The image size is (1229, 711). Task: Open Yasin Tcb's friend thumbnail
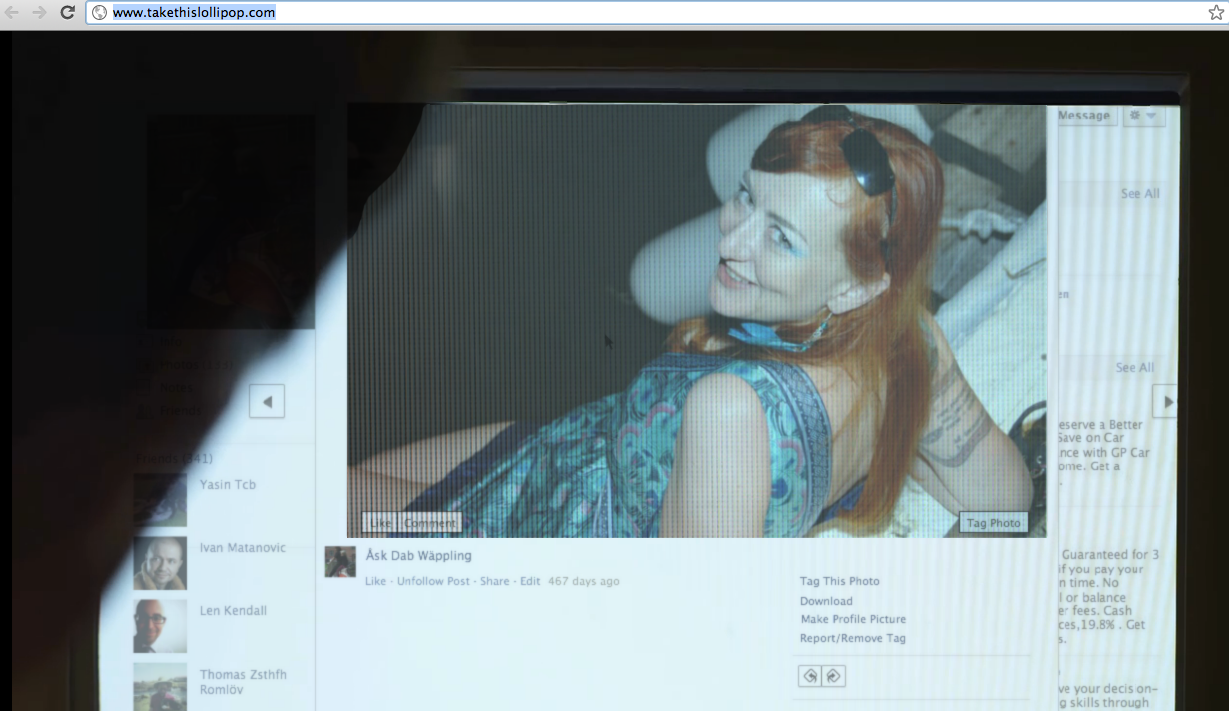pyautogui.click(x=160, y=500)
